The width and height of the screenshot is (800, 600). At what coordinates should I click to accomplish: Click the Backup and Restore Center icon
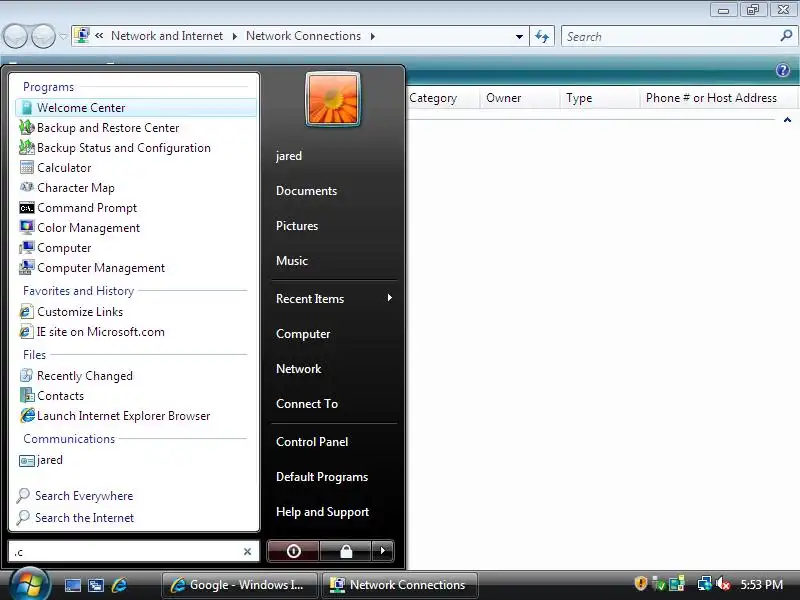click(x=27, y=127)
